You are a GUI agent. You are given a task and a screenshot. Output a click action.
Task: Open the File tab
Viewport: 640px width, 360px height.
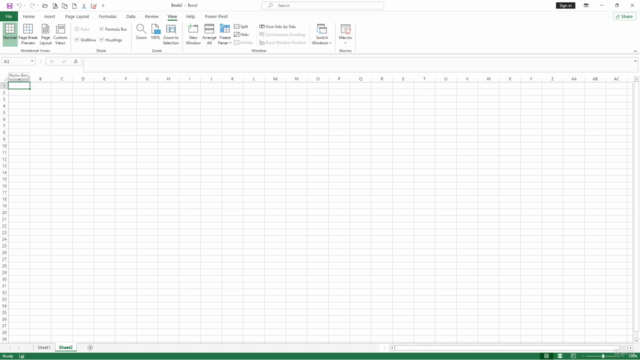[9, 16]
